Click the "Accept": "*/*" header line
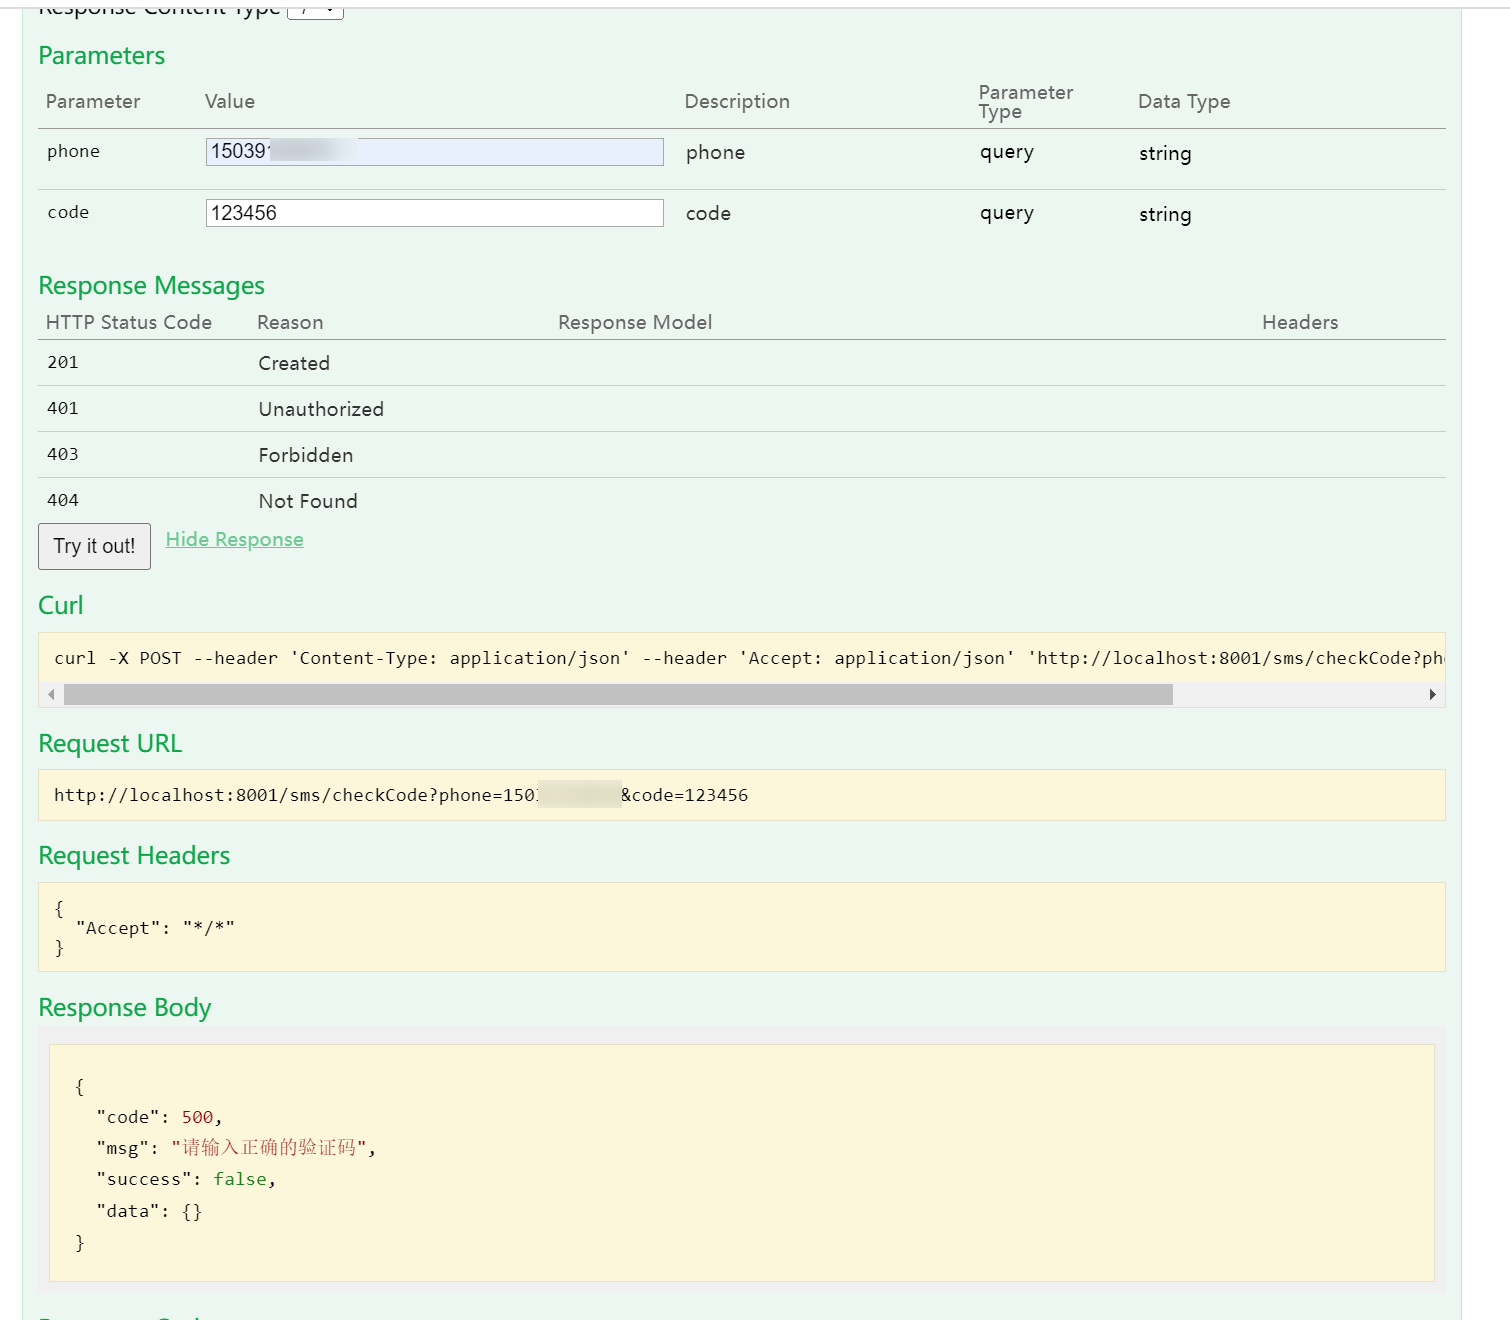1510x1320 pixels. [155, 928]
